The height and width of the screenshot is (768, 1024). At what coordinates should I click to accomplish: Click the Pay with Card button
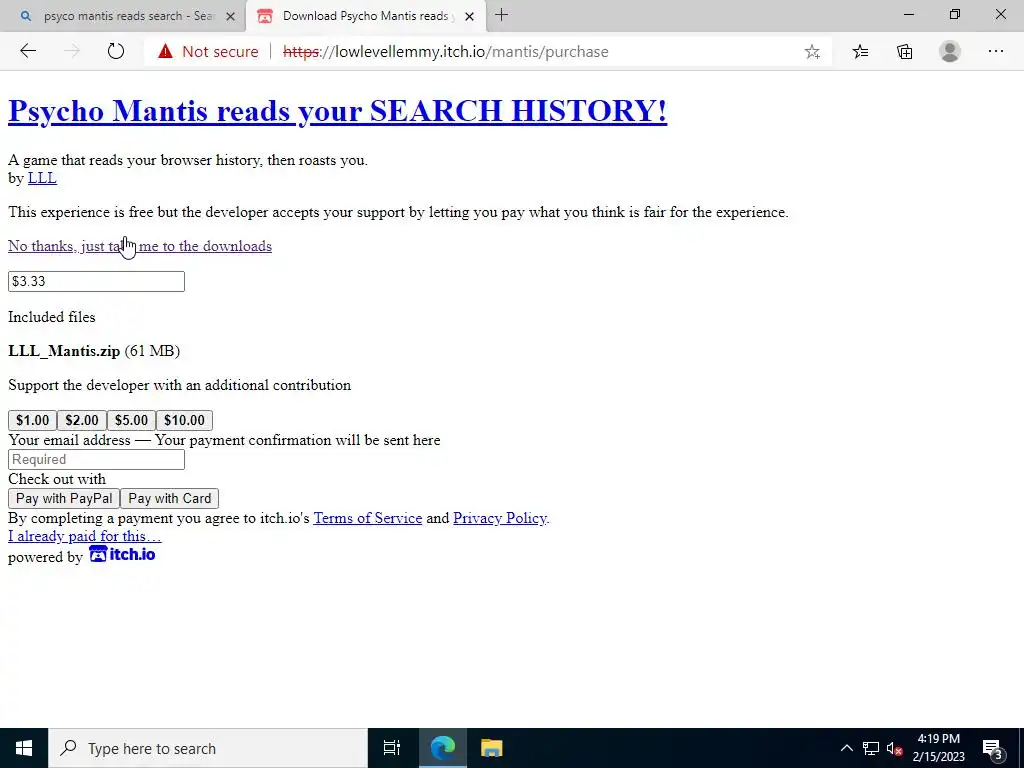click(170, 498)
